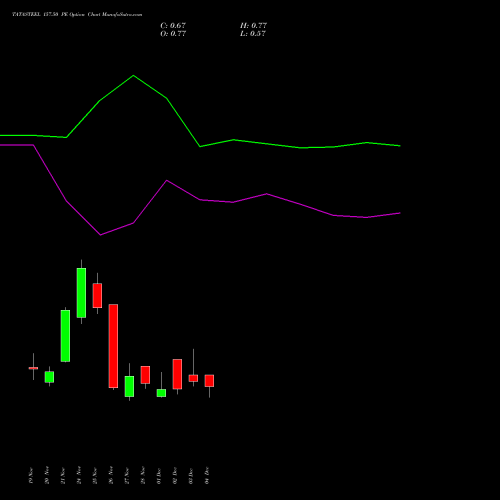The image size is (500, 500).
Task: Select the 27 Nov date label
Action: tap(127, 476)
